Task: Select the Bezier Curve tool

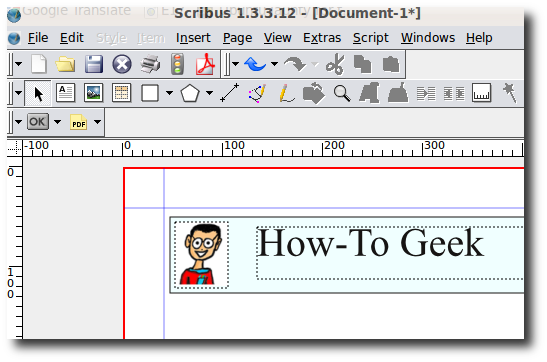Action: tap(258, 93)
